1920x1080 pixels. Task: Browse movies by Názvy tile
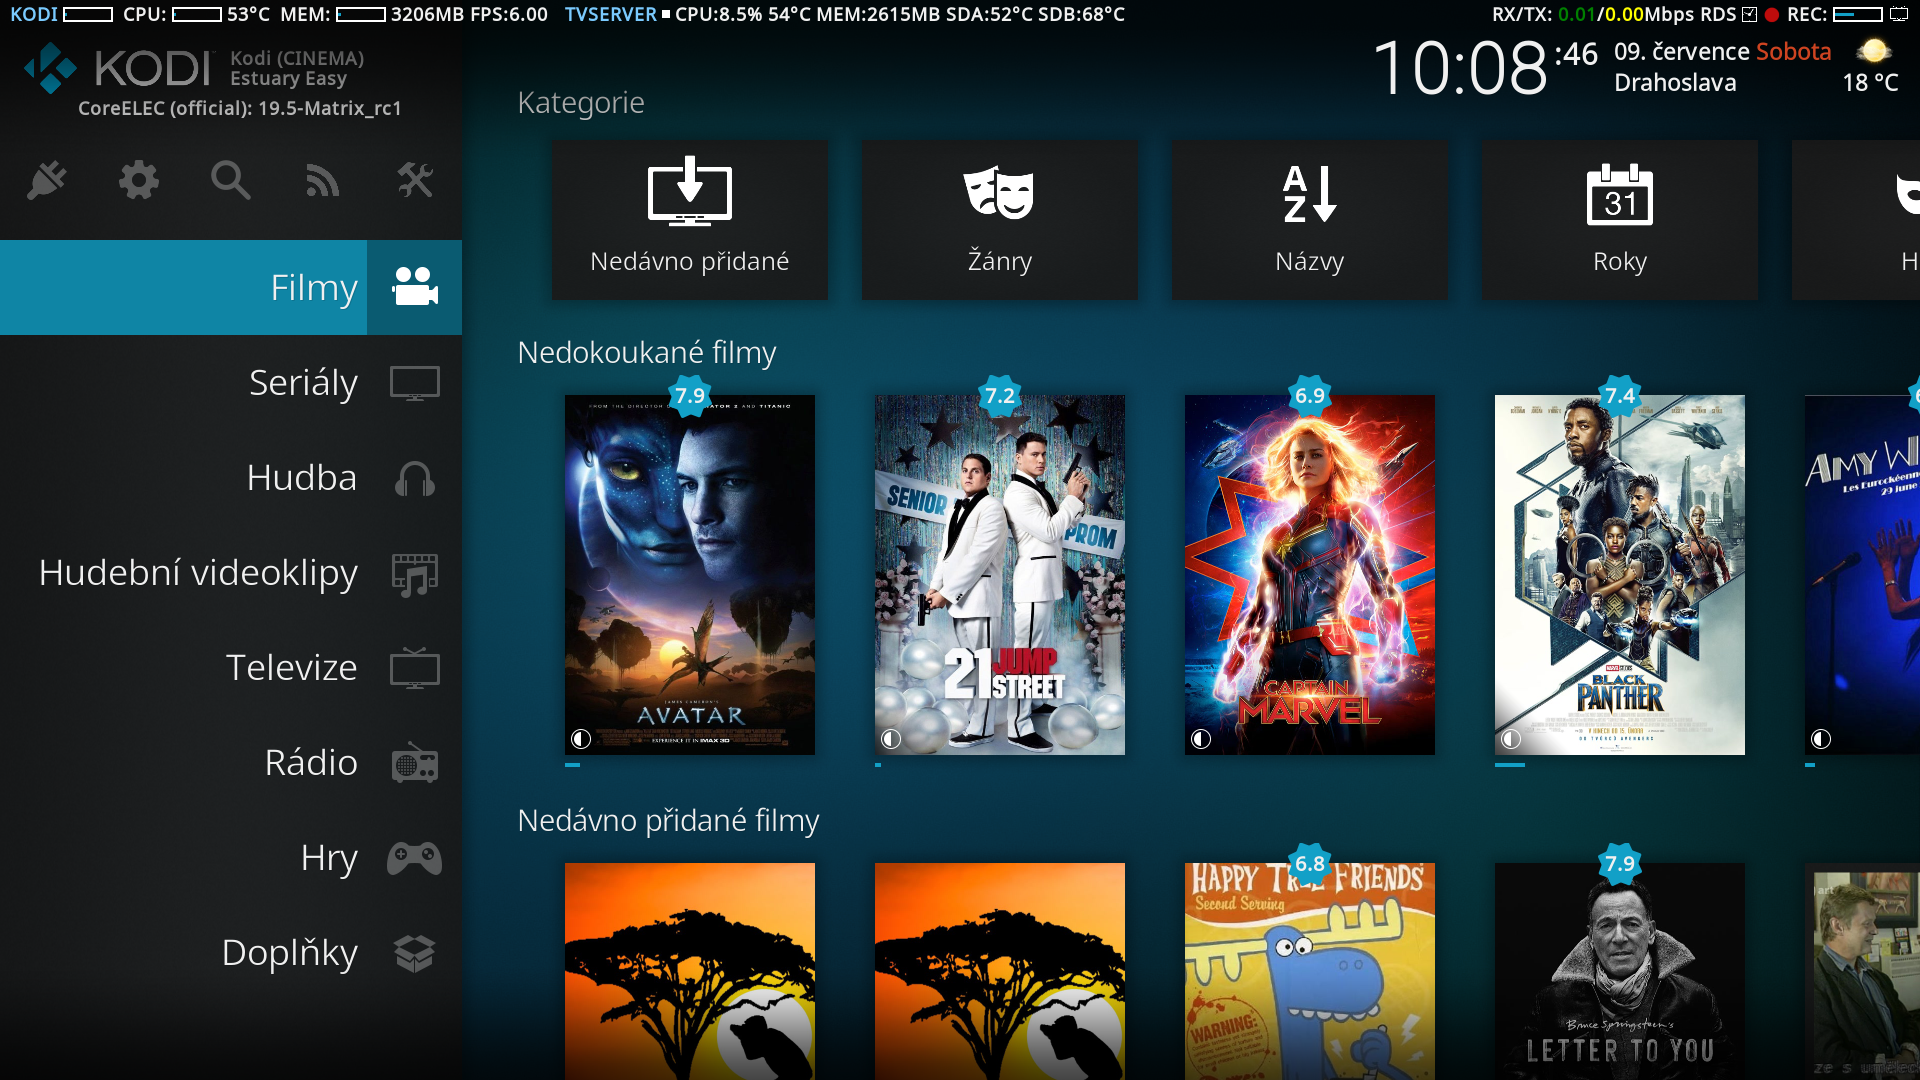point(1310,220)
